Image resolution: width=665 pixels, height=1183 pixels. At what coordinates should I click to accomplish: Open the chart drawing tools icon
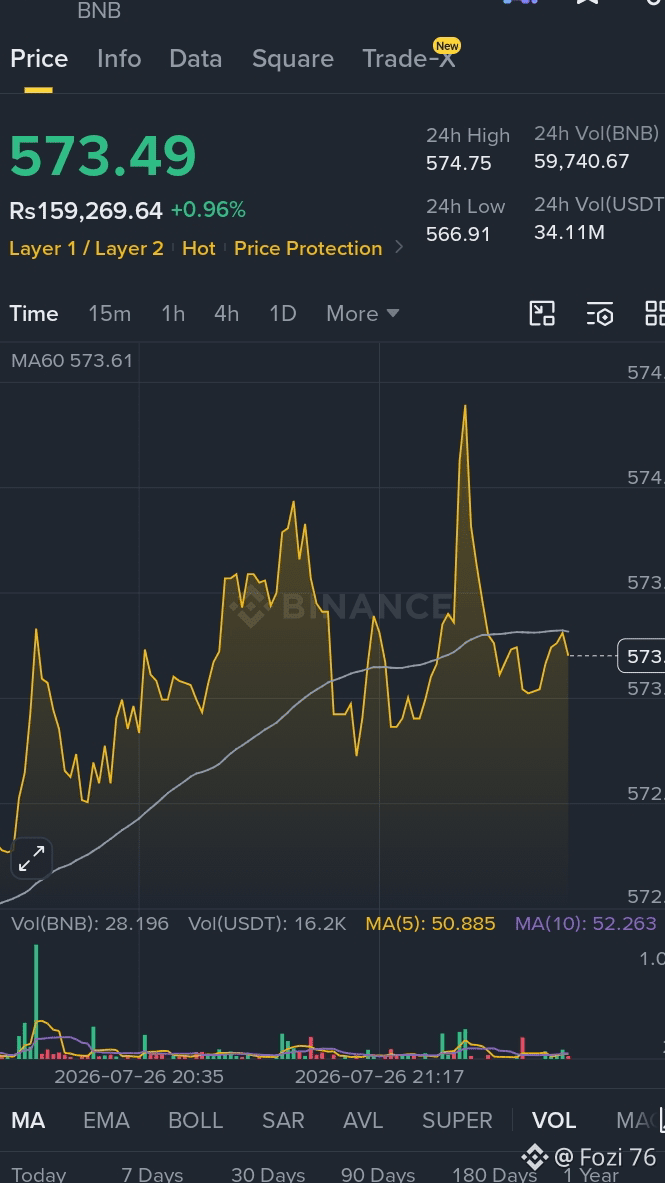pyautogui.click(x=542, y=313)
